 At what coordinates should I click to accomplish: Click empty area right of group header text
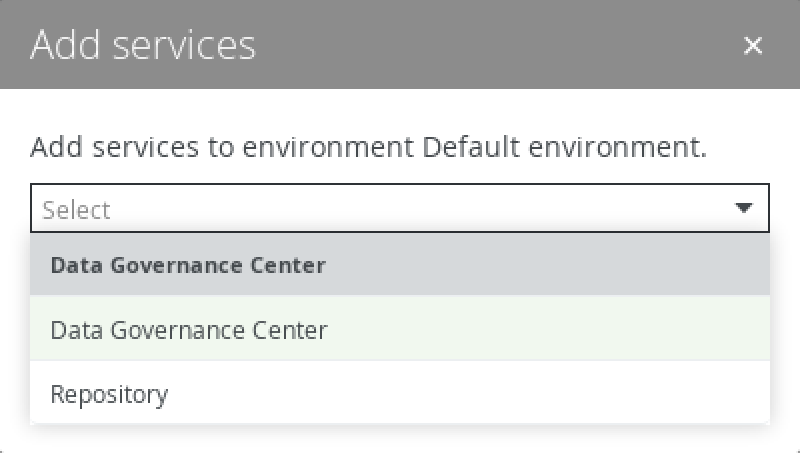550,265
